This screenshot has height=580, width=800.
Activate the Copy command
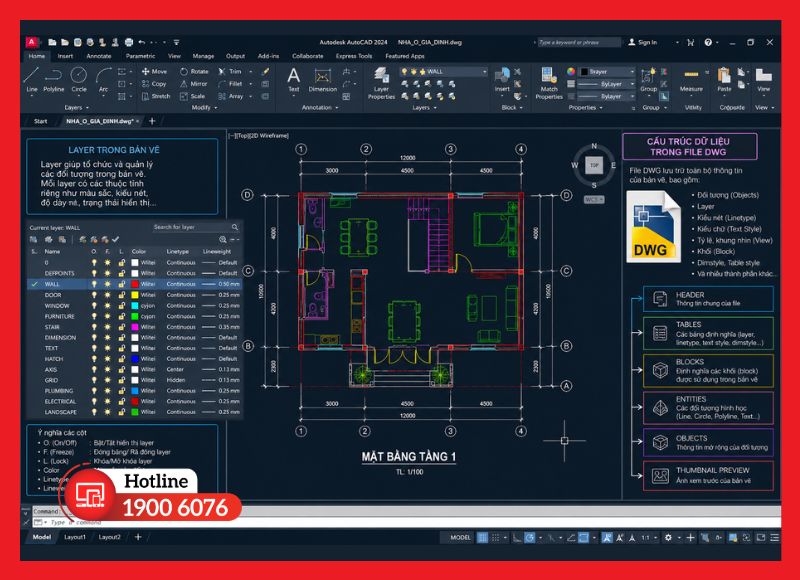154,84
